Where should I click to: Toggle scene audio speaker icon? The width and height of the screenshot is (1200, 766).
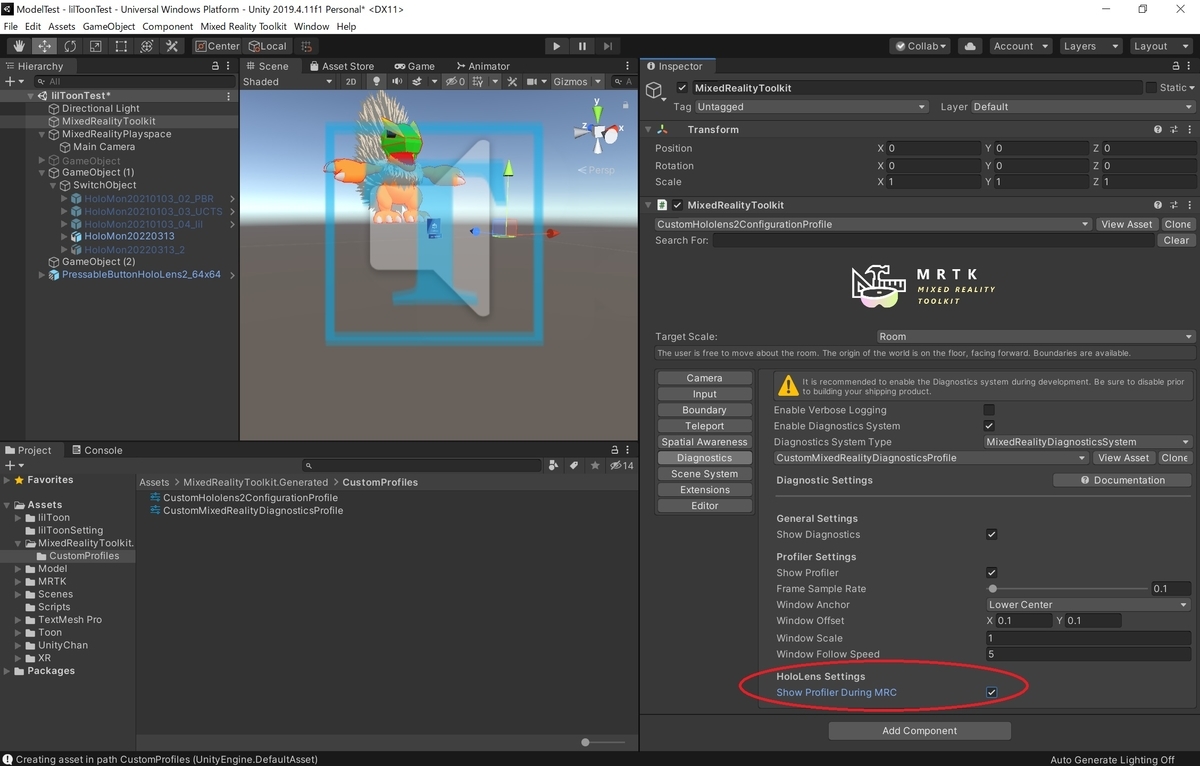397,82
